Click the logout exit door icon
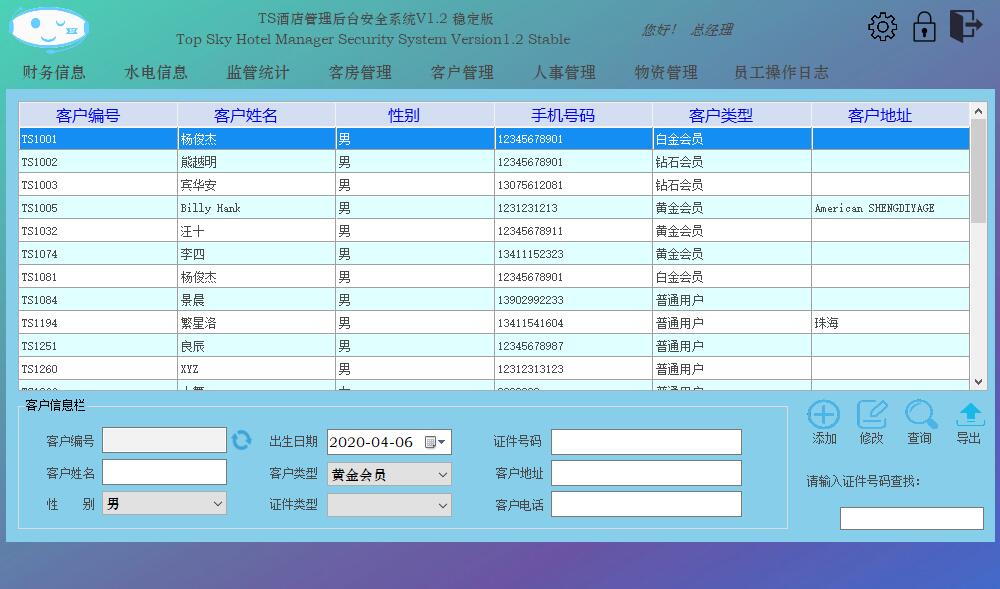Viewport: 1000px width, 589px height. coord(965,26)
